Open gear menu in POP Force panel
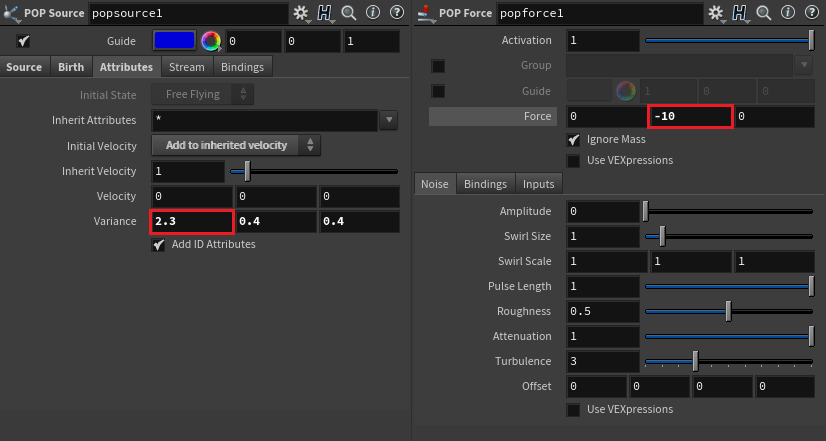Viewport: 826px width, 441px height. point(715,13)
